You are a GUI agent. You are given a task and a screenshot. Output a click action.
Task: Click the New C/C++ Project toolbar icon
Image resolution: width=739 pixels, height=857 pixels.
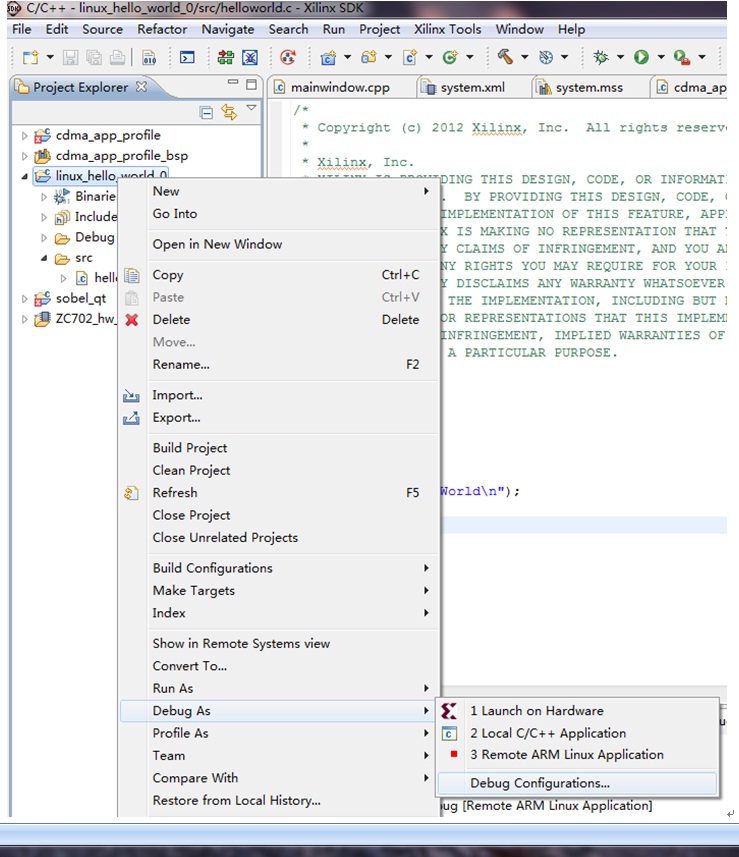[x=328, y=57]
